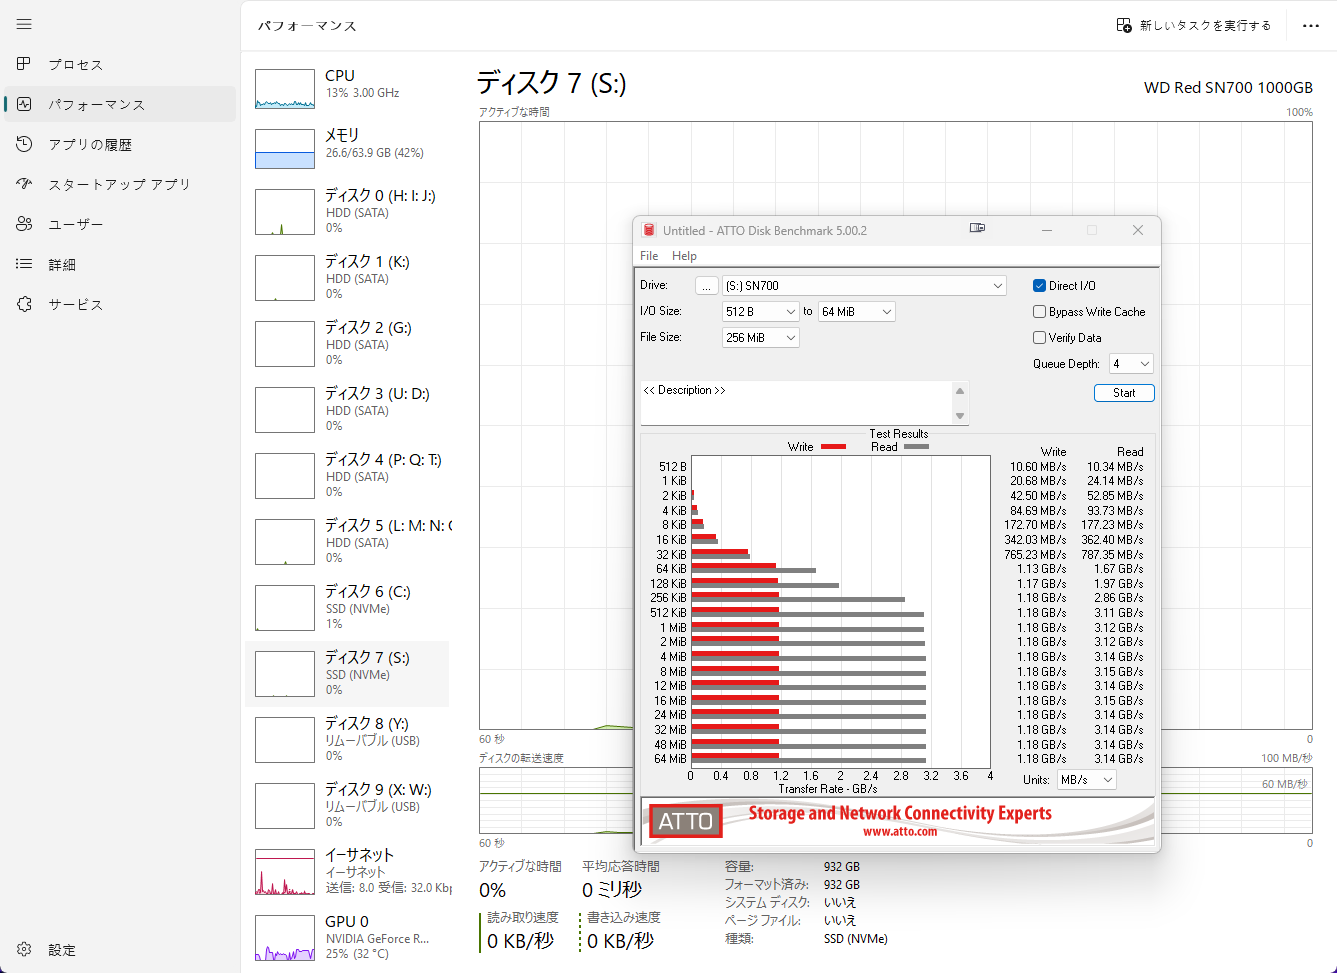Viewport: 1337px width, 973px height.
Task: Click the Users icon in sidebar
Action: [x=24, y=224]
